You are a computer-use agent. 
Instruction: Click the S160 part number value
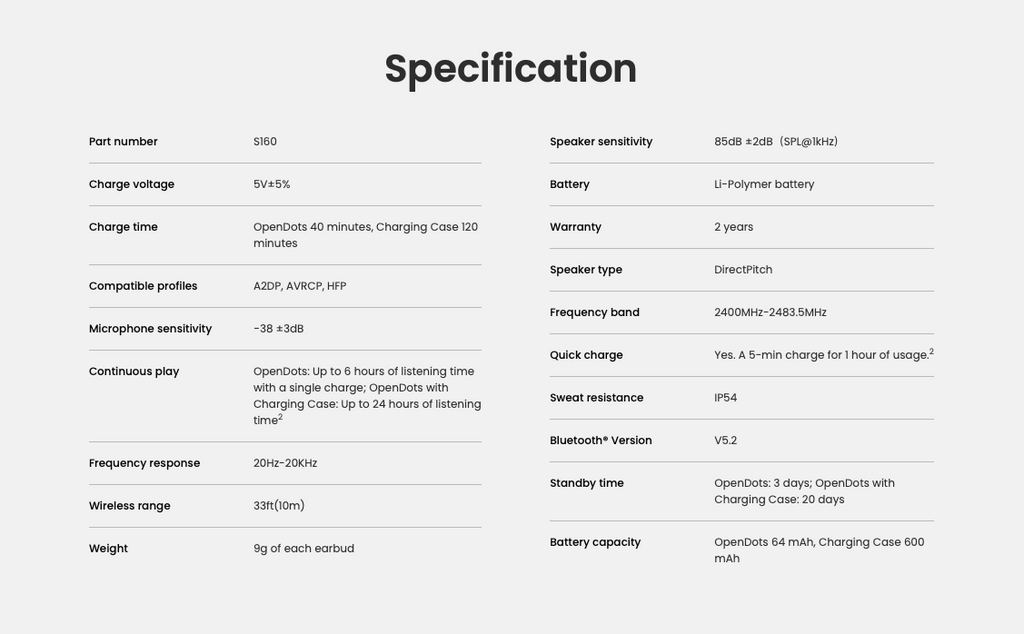pyautogui.click(x=264, y=142)
